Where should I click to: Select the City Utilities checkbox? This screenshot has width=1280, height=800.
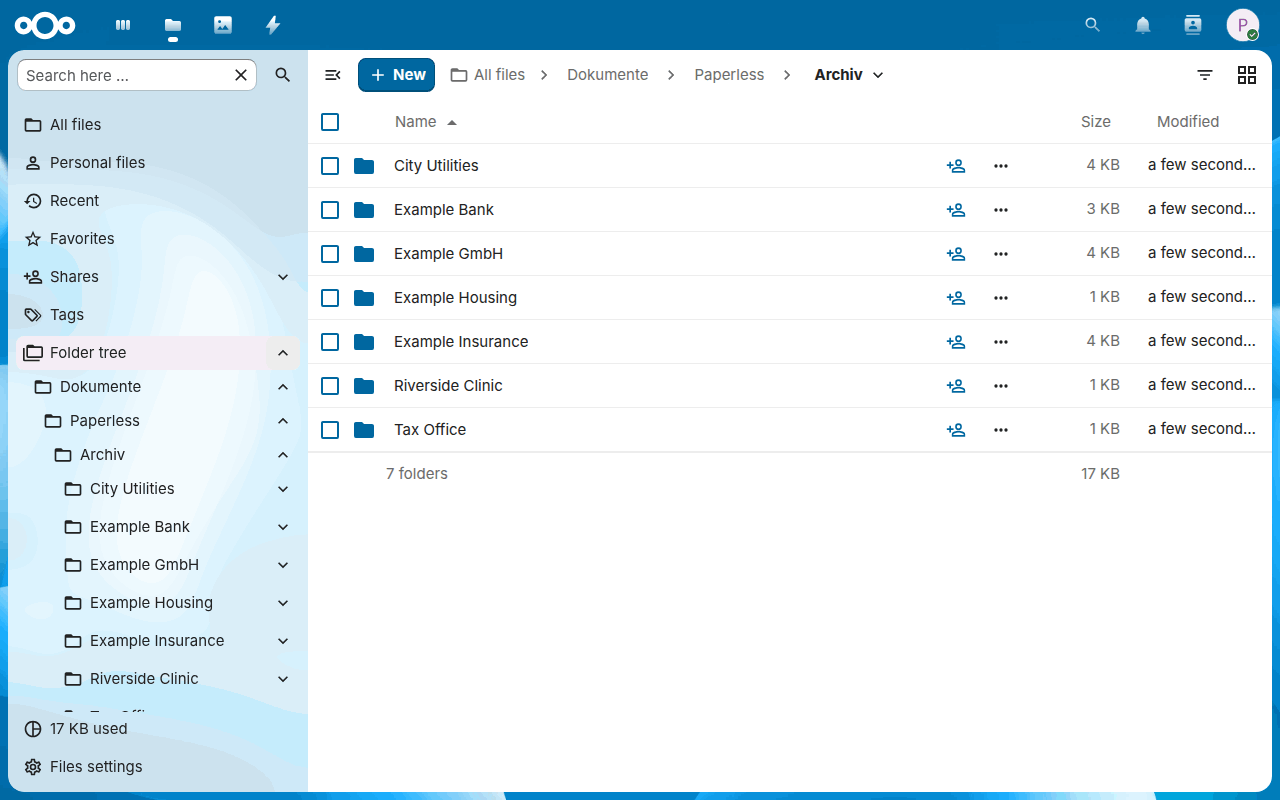click(x=330, y=166)
